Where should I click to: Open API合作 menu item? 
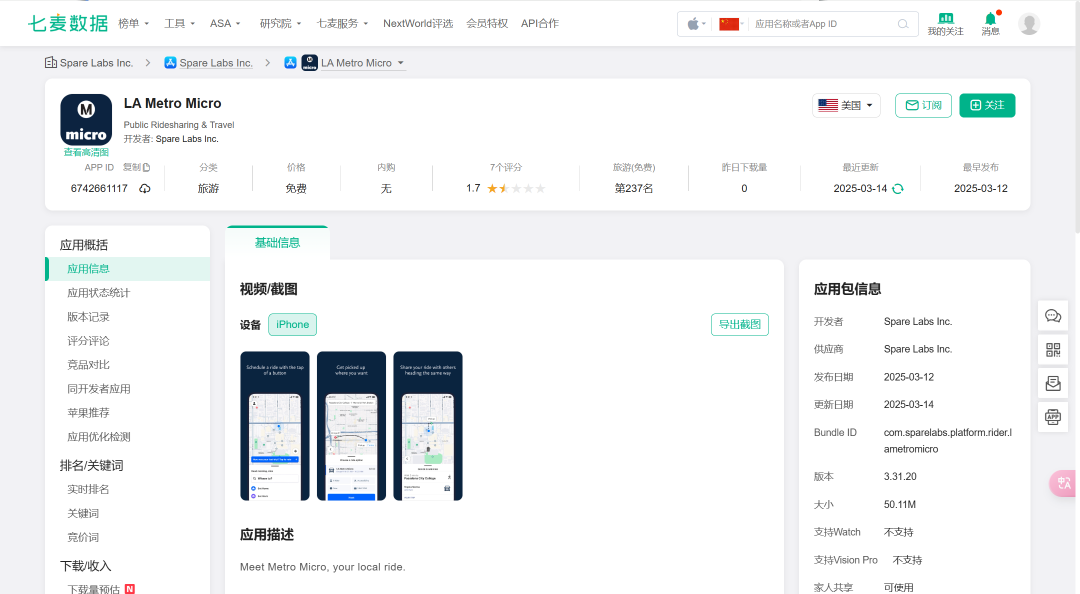[540, 23]
